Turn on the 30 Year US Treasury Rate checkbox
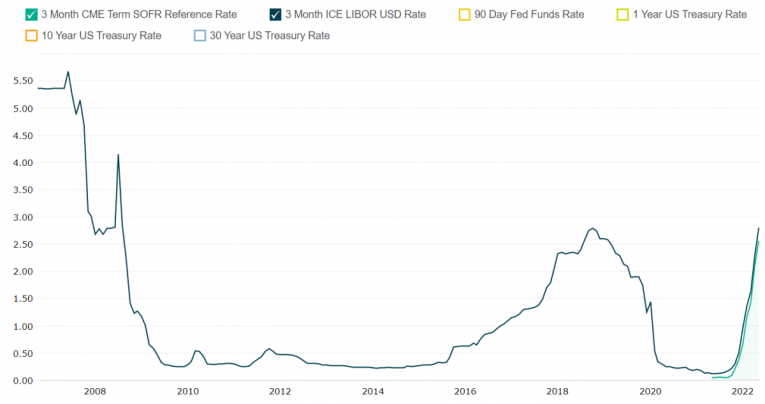The image size is (765, 404). 200,35
